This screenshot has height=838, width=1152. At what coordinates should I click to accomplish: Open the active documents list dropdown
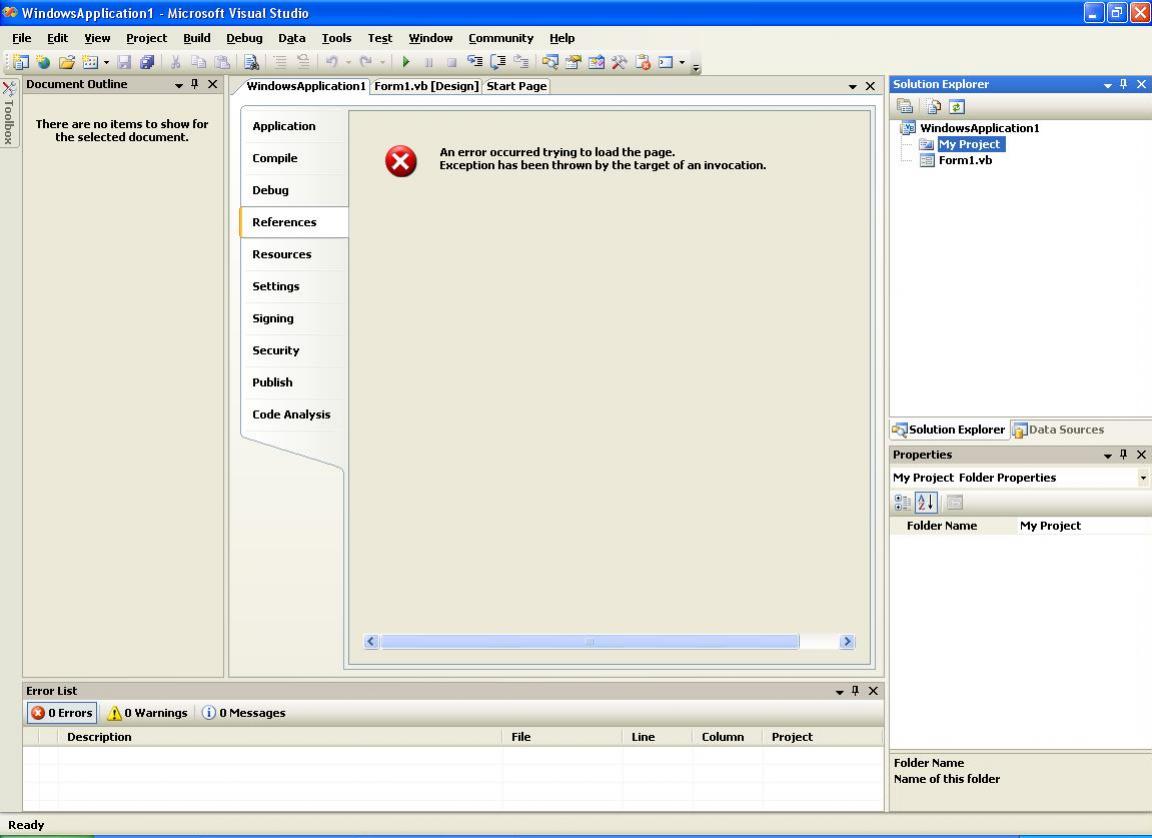[x=852, y=87]
